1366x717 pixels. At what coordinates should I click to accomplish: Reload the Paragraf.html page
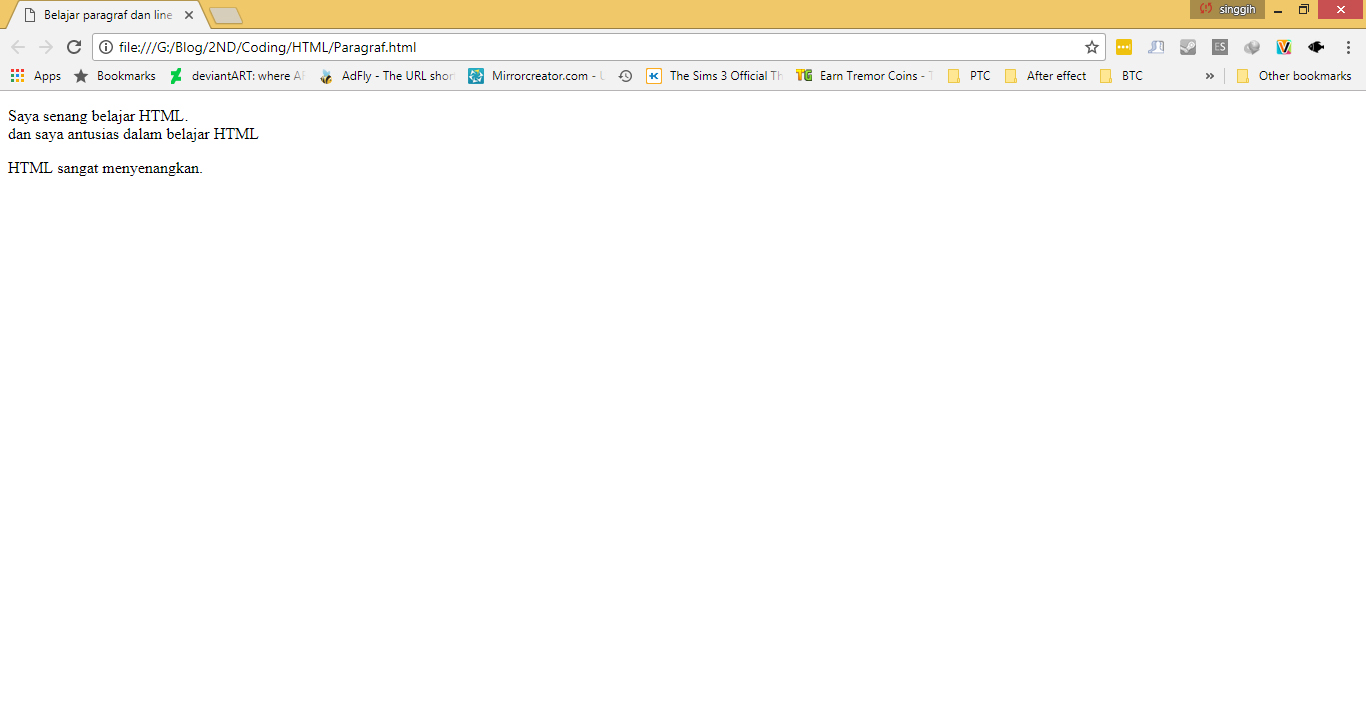click(73, 46)
